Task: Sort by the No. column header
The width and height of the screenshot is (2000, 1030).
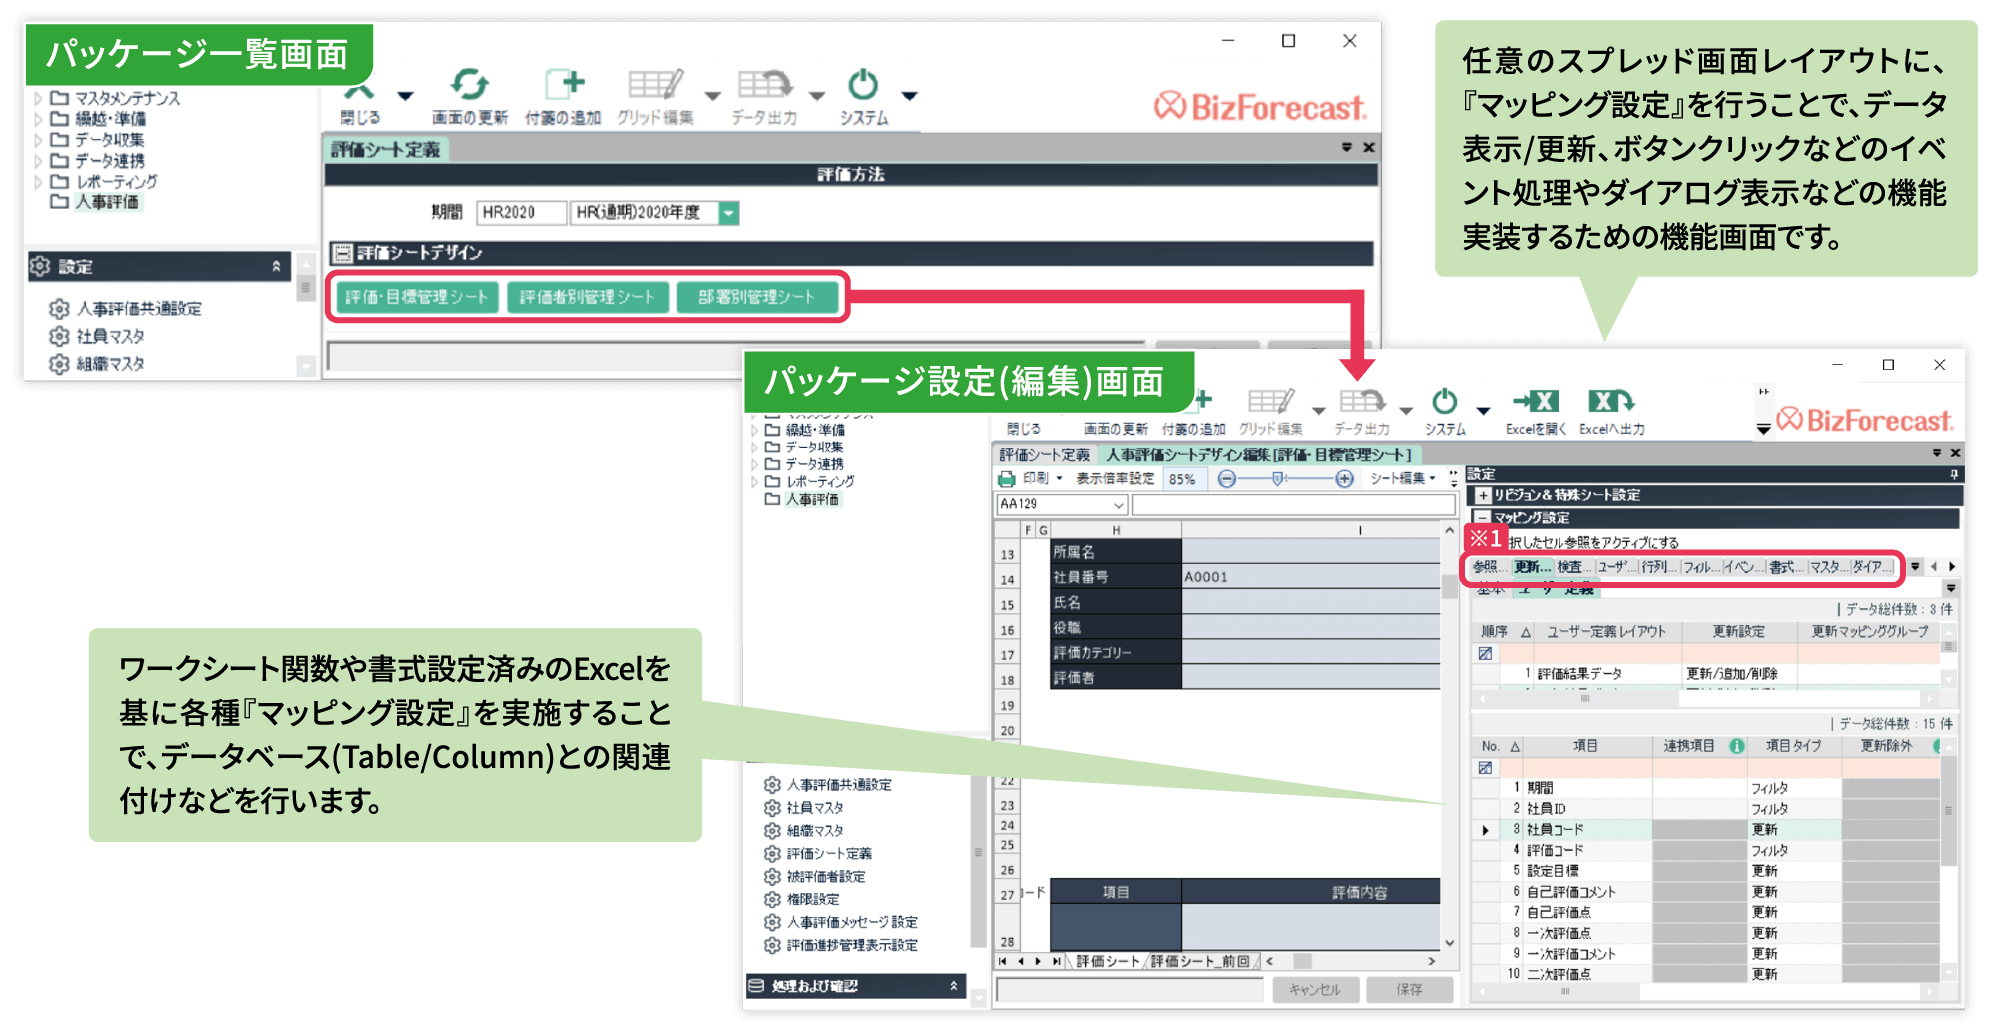Action: click(x=1499, y=746)
